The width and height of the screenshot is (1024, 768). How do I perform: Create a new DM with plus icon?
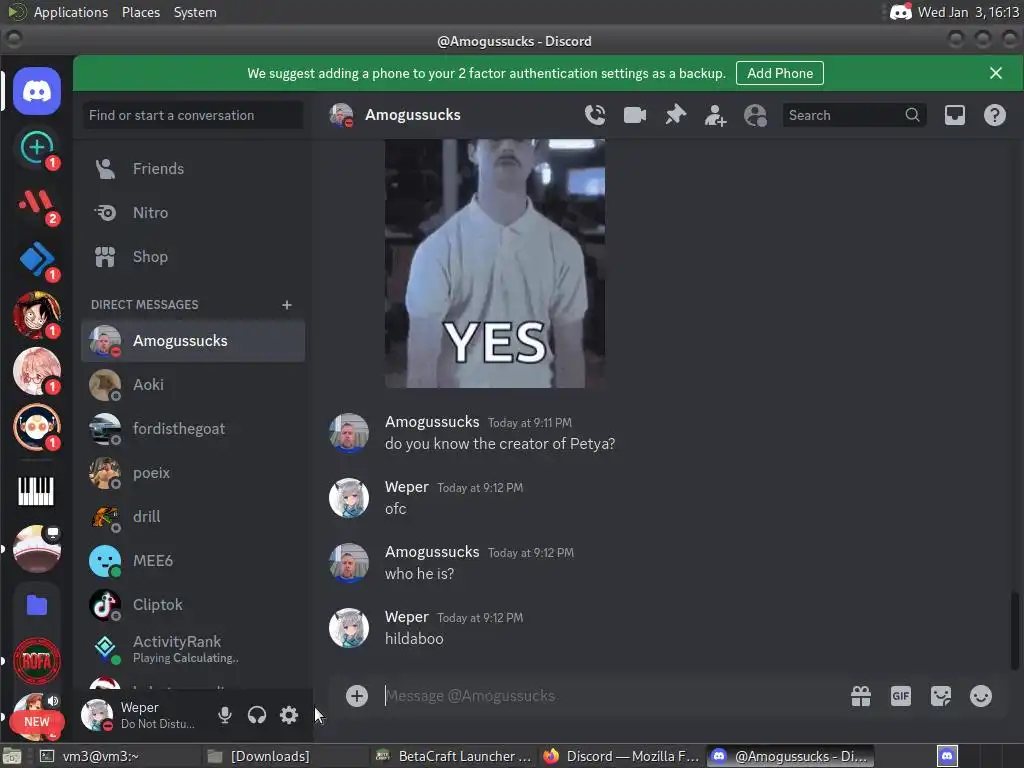287,305
